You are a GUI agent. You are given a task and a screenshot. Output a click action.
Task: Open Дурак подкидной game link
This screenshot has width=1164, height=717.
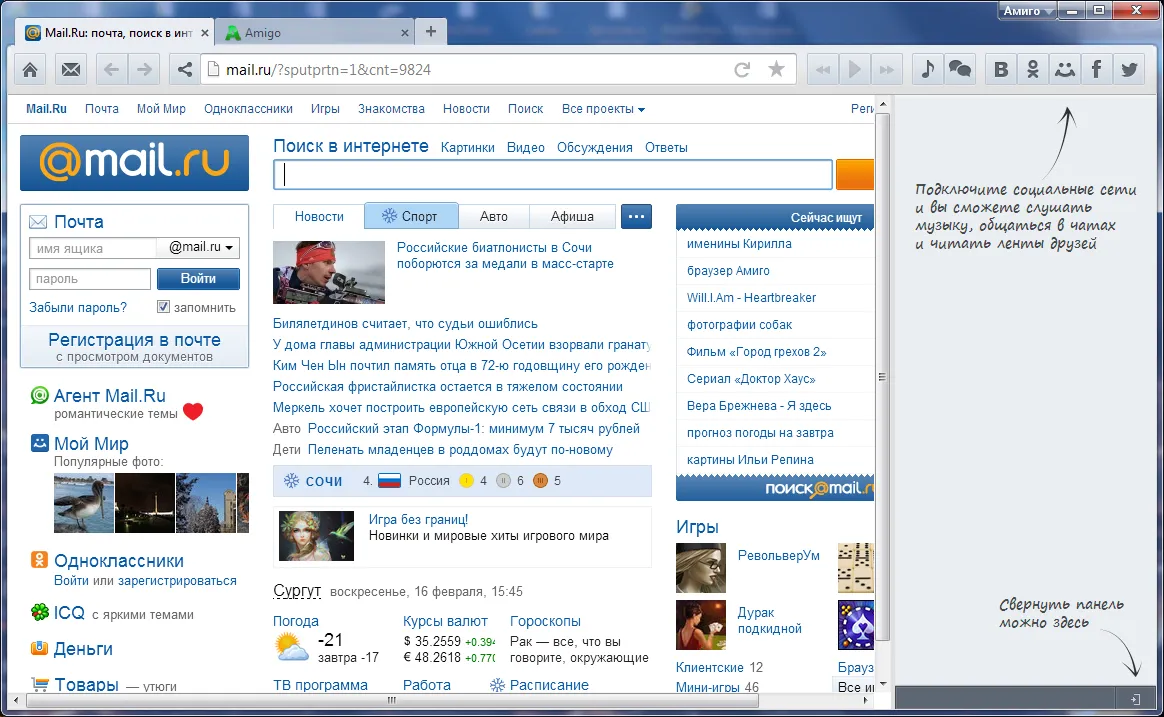(769, 621)
